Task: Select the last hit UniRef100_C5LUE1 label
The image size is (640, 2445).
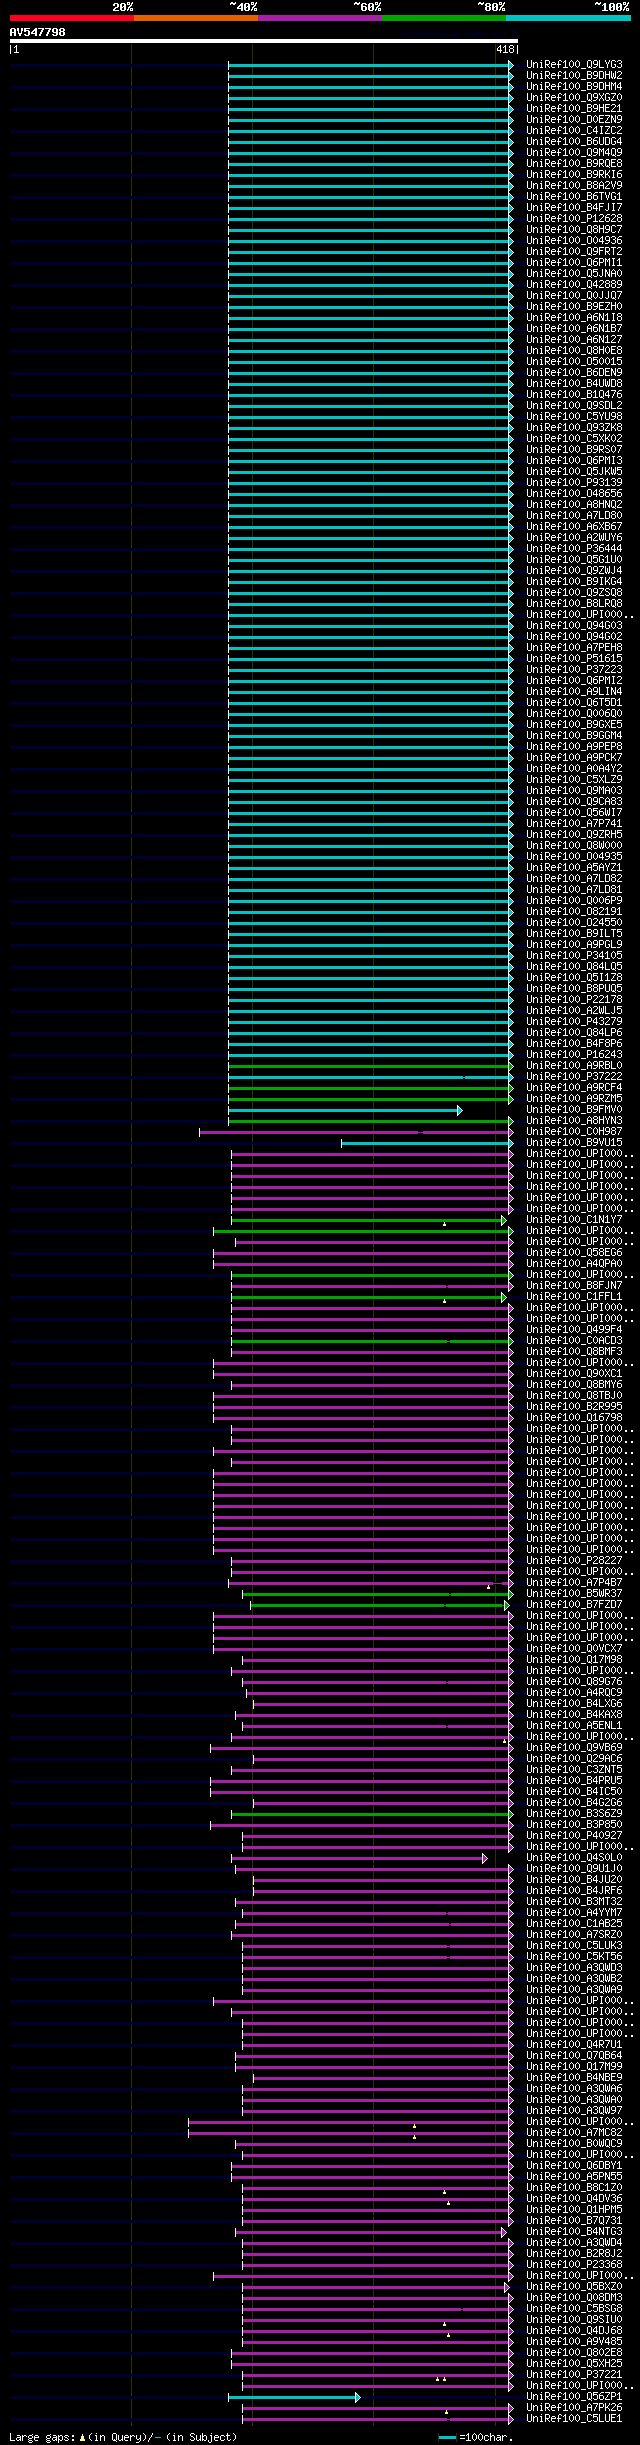Action: [574, 2419]
